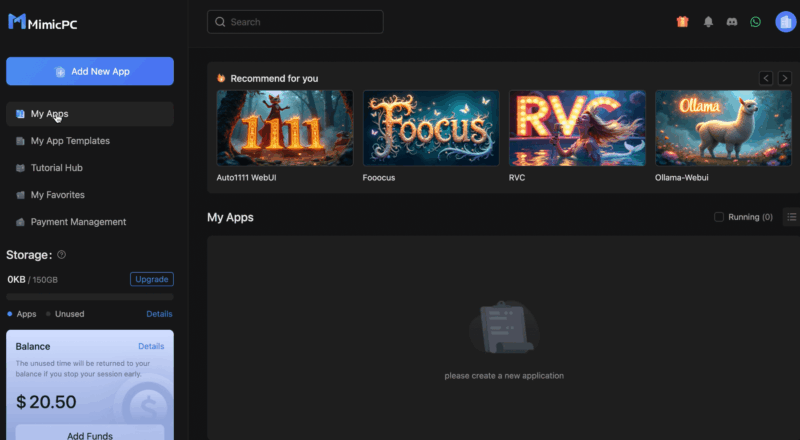Click the Add New App button
The height and width of the screenshot is (440, 800).
coord(90,71)
